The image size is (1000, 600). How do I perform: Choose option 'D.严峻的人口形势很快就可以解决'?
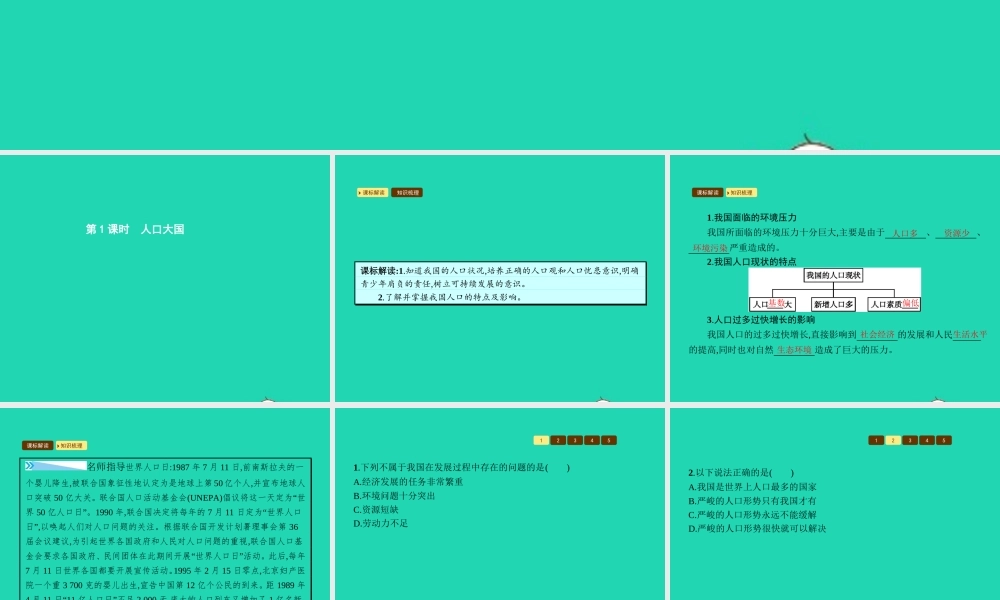757,529
